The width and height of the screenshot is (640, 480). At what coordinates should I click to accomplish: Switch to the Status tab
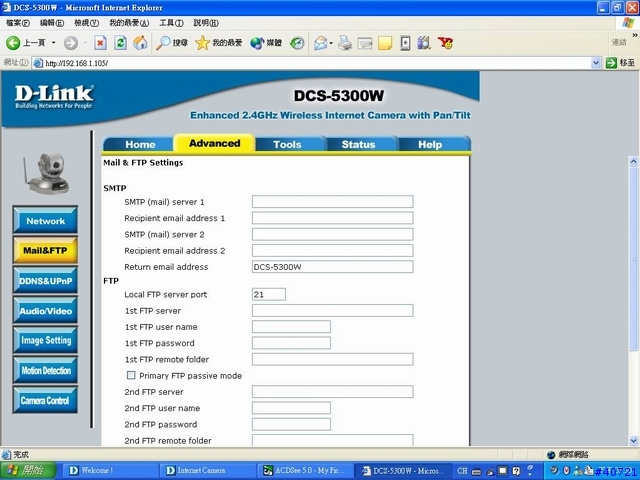coord(358,144)
